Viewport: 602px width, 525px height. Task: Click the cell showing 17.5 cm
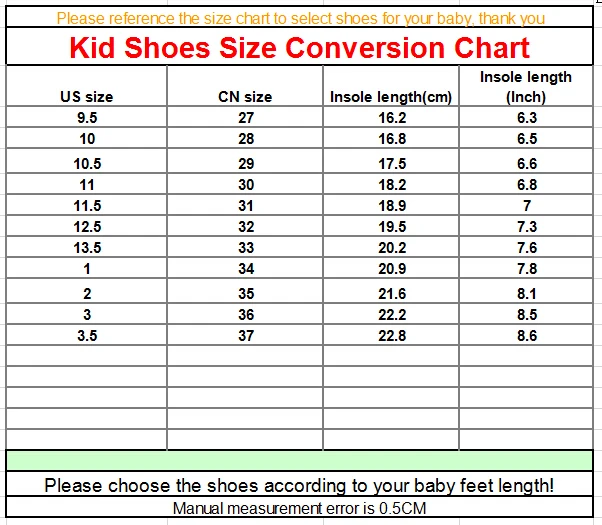point(391,161)
